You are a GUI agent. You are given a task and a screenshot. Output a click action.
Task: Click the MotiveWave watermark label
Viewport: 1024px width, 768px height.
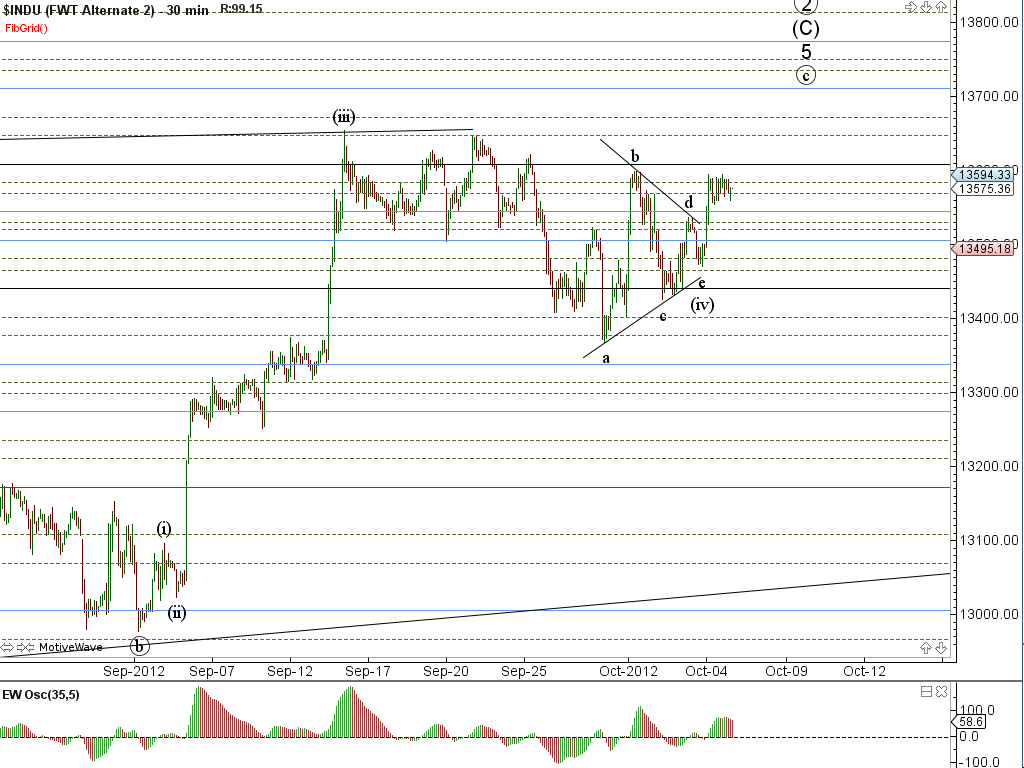(x=70, y=647)
